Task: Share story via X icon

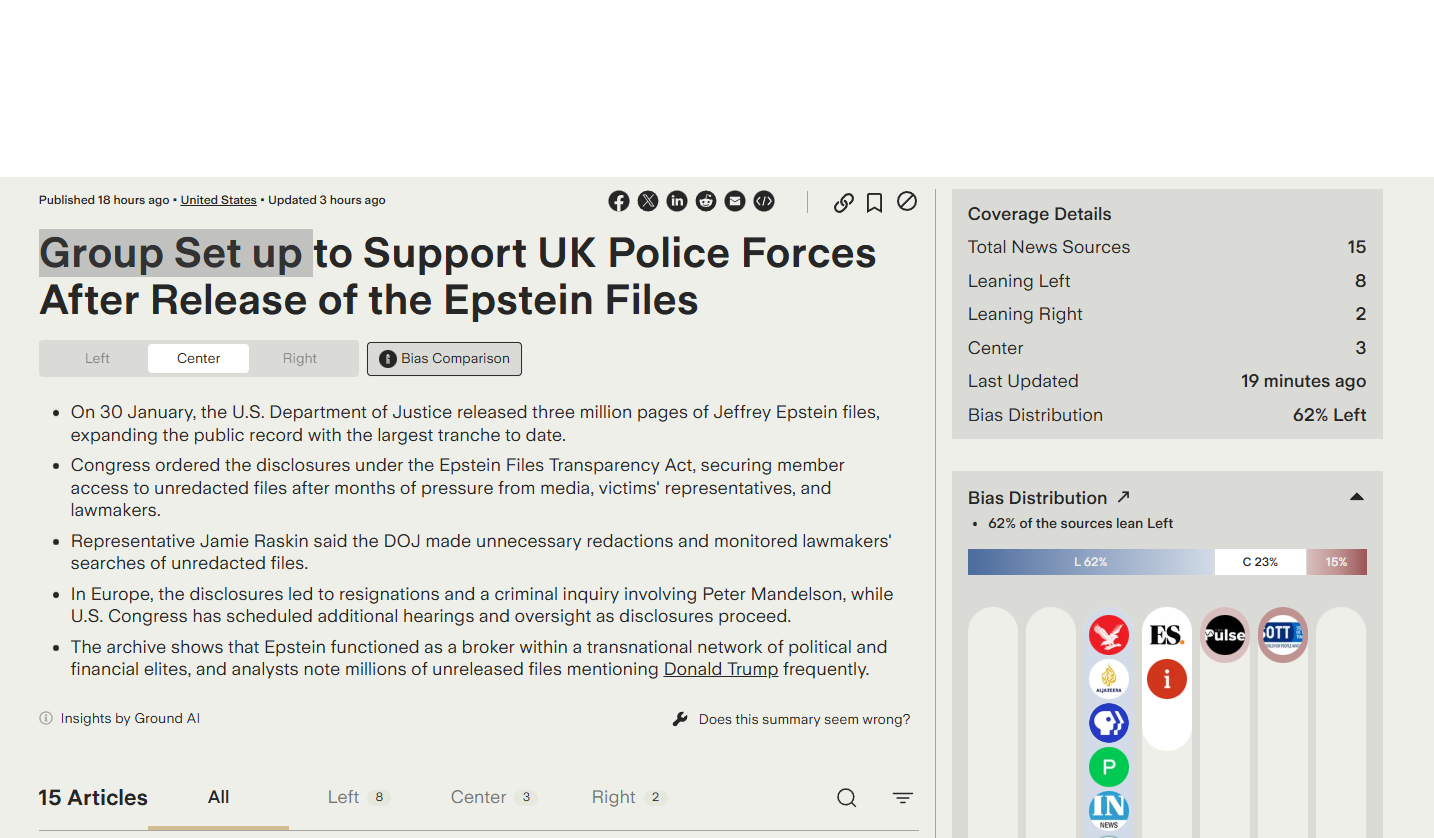Action: click(x=648, y=201)
